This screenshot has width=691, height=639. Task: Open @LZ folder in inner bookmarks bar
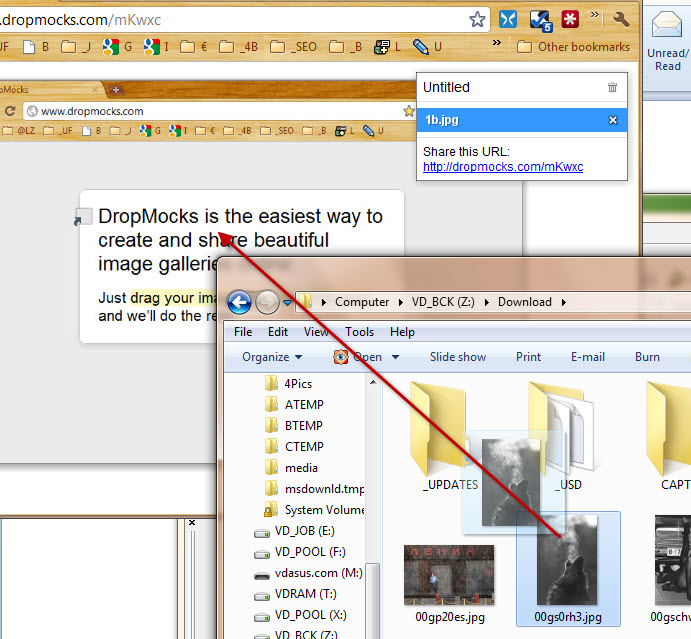tap(20, 130)
